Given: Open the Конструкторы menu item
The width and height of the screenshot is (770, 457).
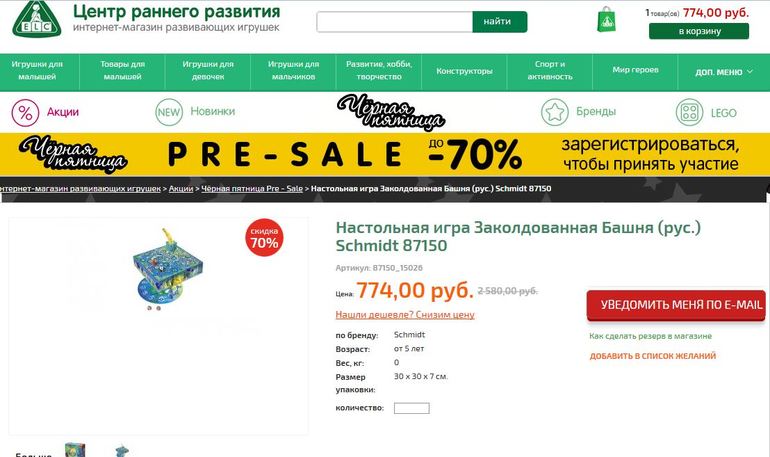Looking at the screenshot, I should point(464,71).
